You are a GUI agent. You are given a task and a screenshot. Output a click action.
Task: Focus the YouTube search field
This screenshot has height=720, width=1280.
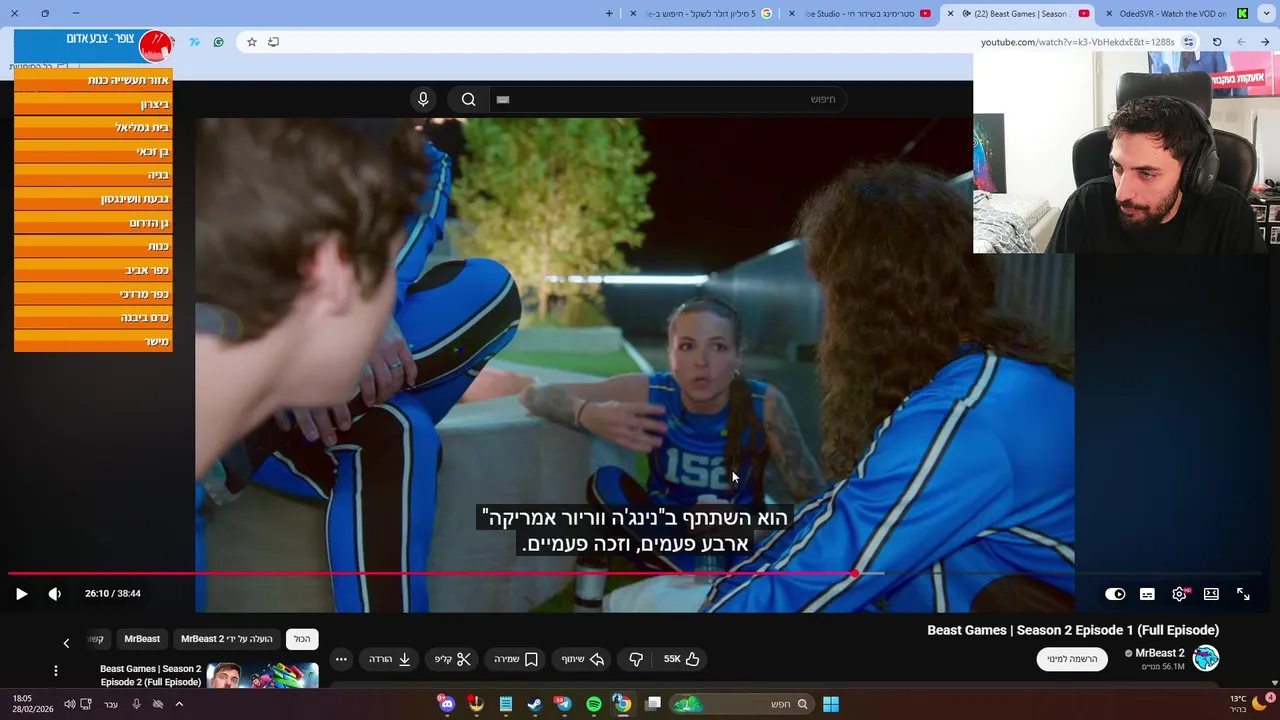click(x=666, y=99)
